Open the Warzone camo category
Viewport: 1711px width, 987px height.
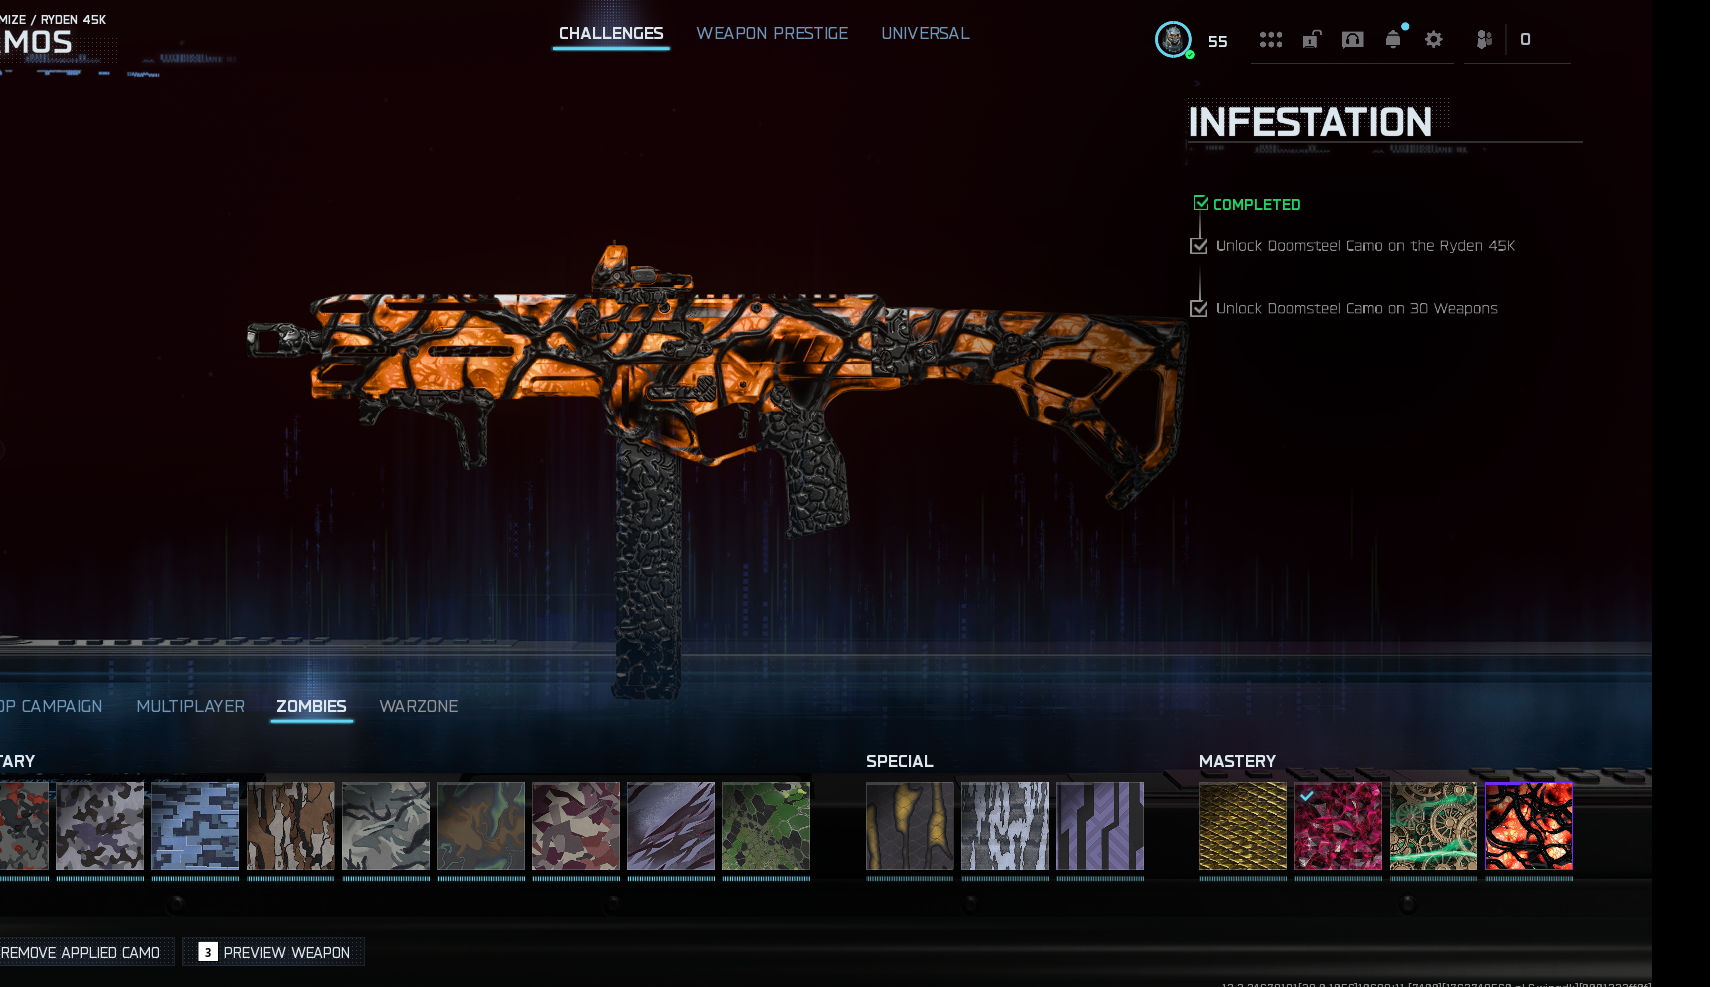tap(419, 707)
